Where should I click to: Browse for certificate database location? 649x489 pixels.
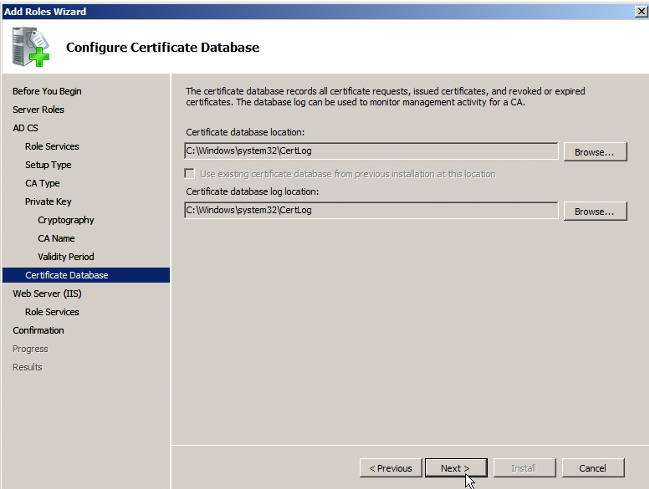click(595, 152)
